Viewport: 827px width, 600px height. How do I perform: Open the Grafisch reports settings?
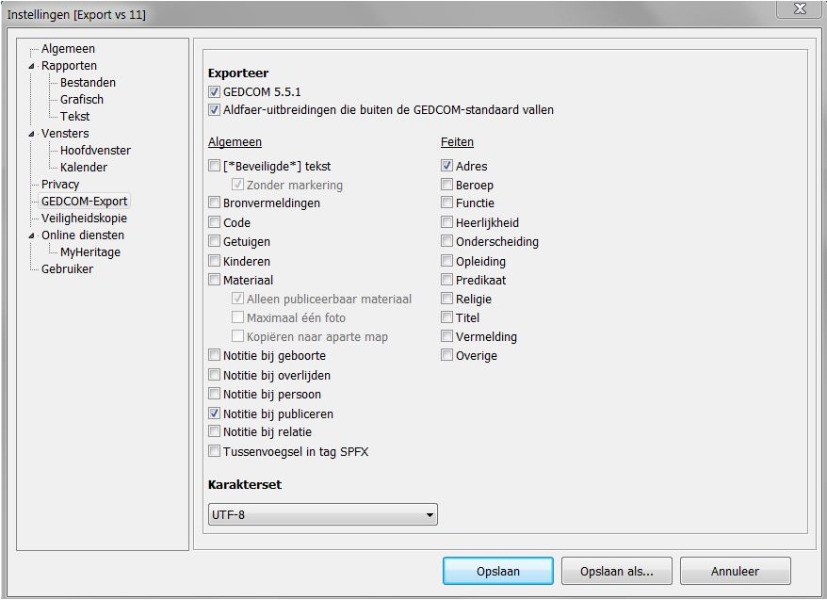click(x=82, y=100)
